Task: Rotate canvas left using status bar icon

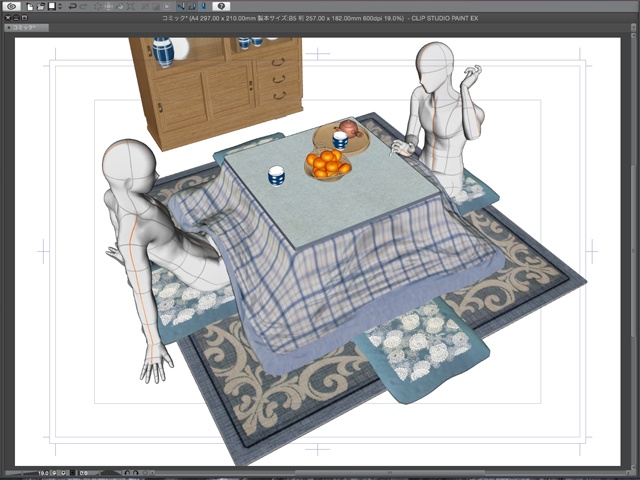Action: click(127, 473)
